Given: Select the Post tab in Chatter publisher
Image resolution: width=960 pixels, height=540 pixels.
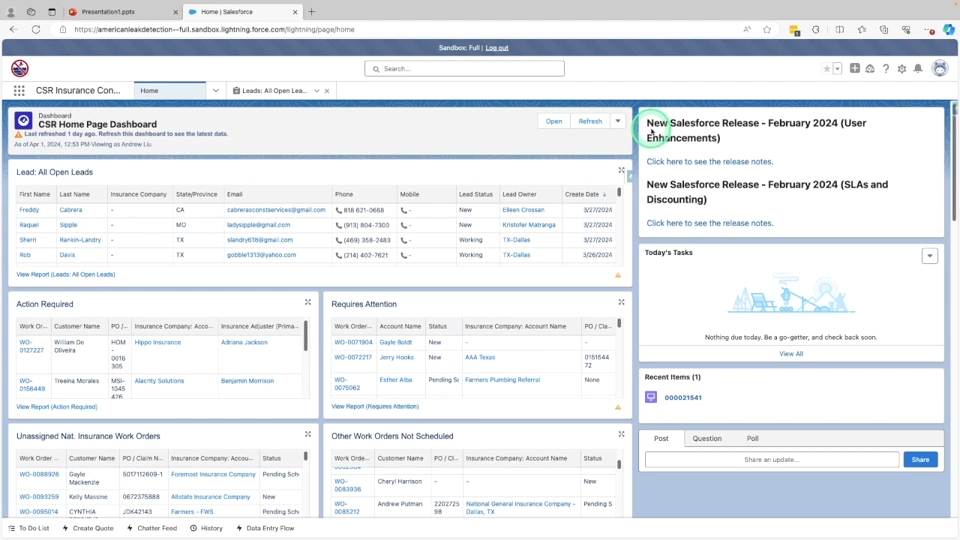Looking at the screenshot, I should 661,438.
